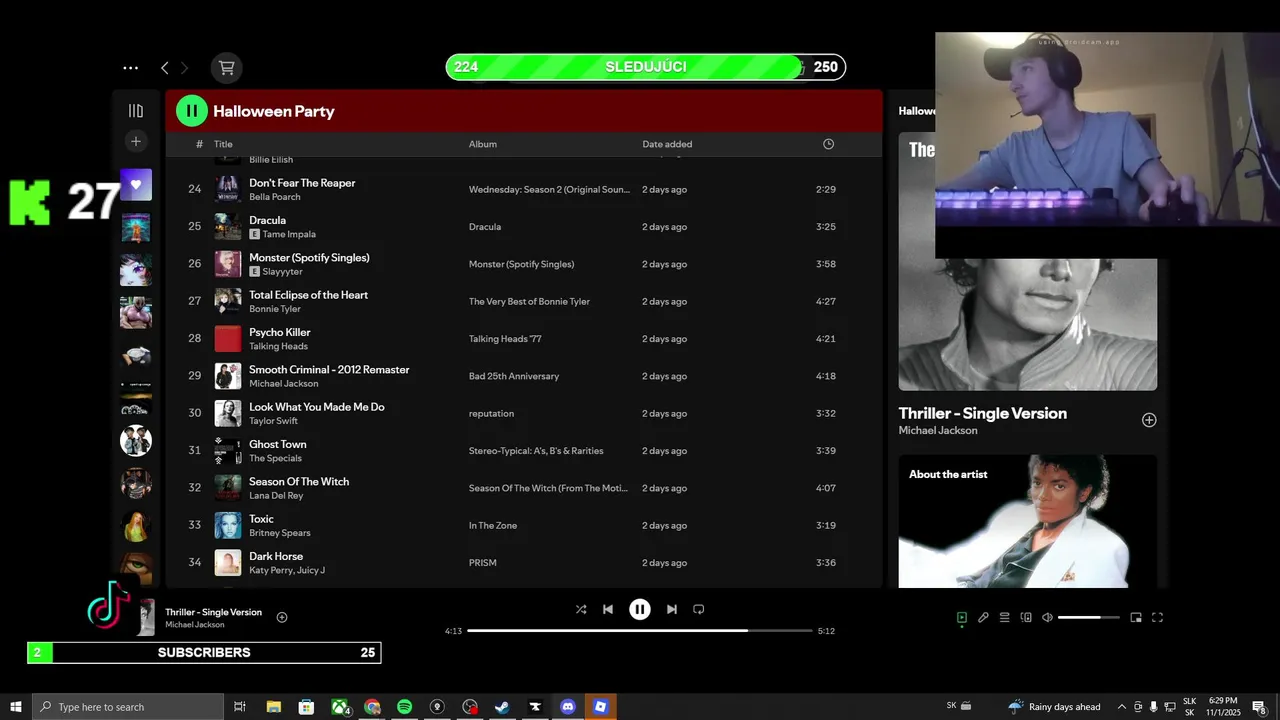The height and width of the screenshot is (720, 1280).
Task: Open Thriller - Single Version title in panel
Action: (x=982, y=413)
